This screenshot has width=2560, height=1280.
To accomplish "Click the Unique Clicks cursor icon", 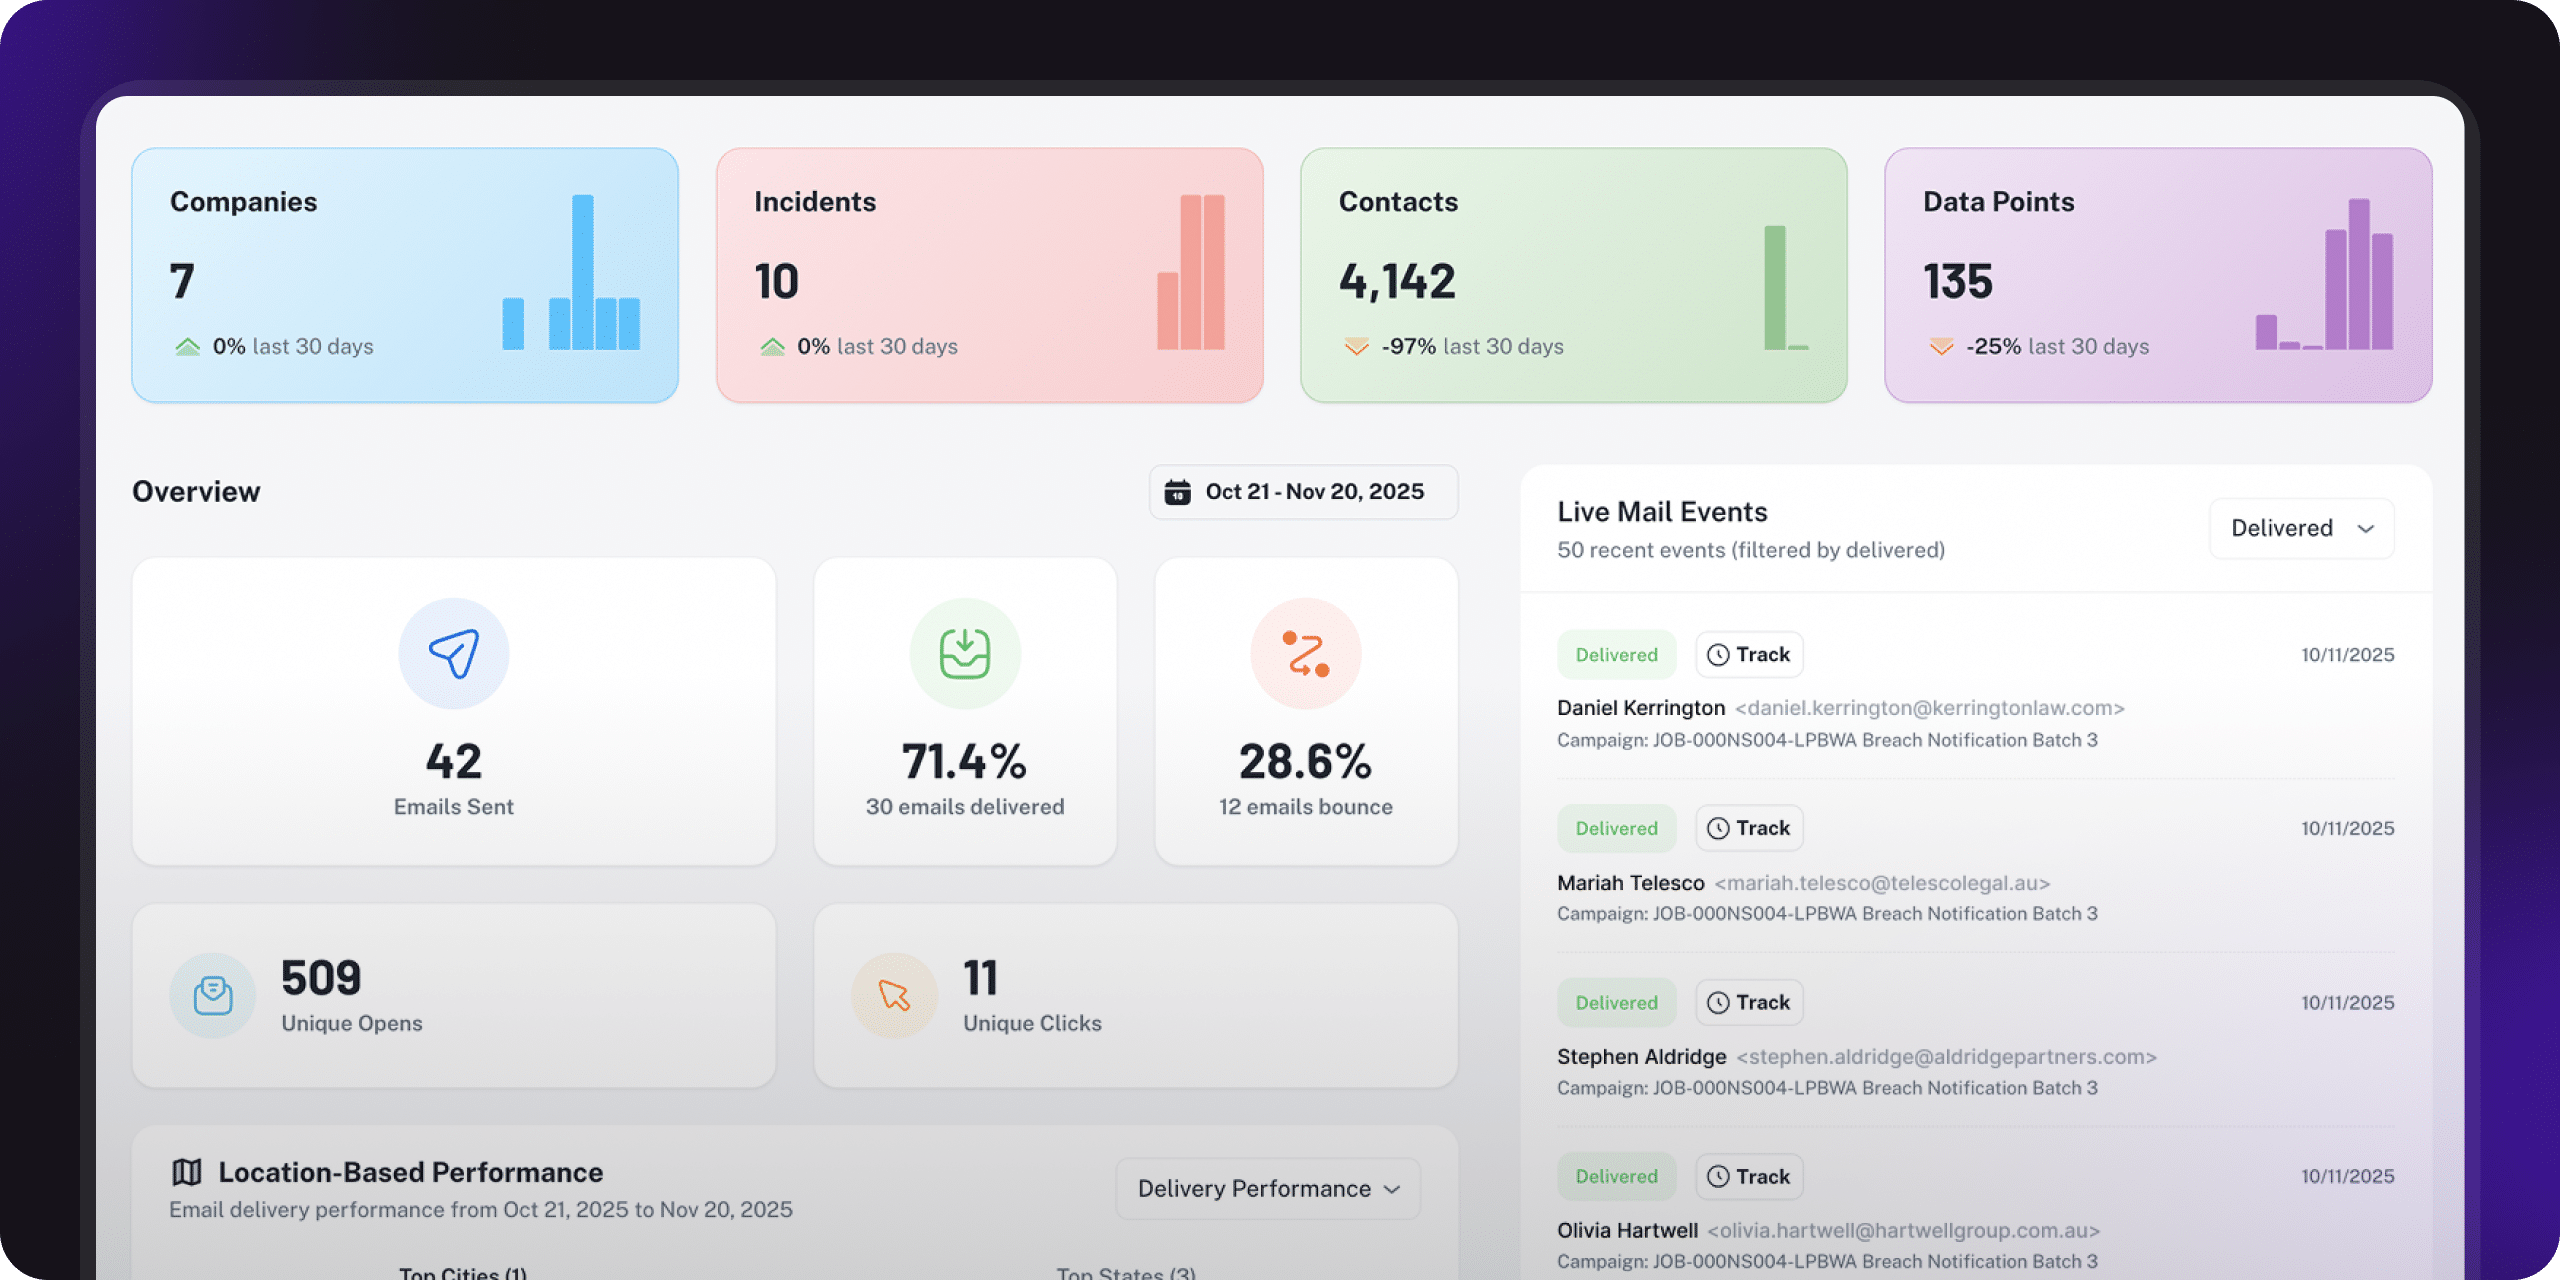I will [894, 995].
